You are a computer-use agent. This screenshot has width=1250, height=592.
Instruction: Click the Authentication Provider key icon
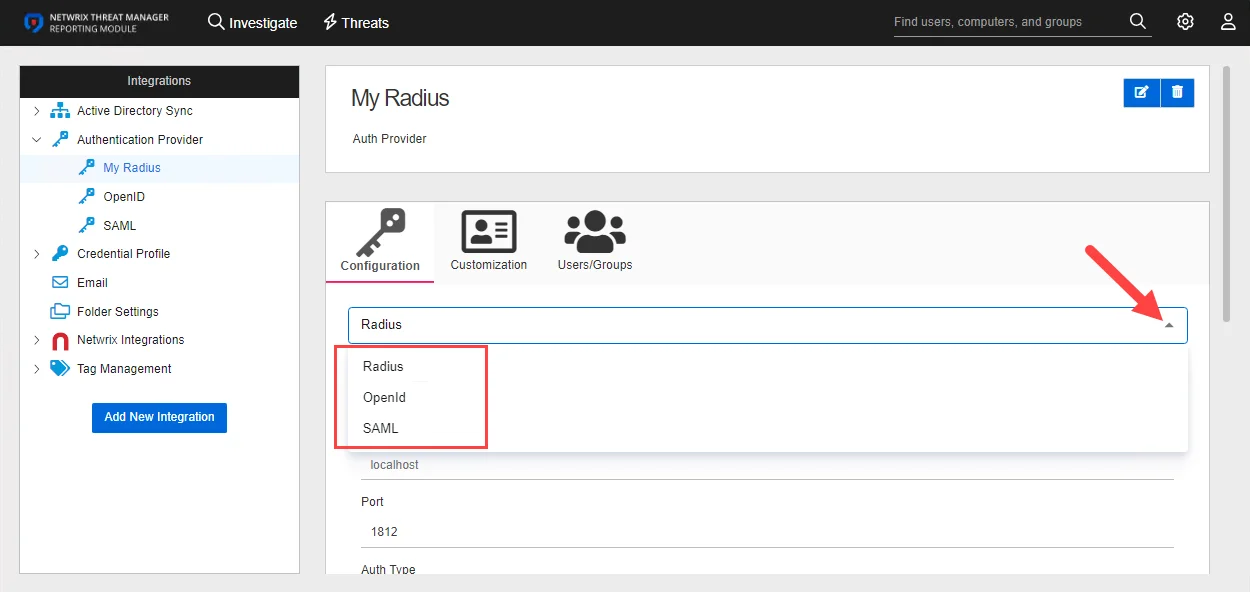point(60,140)
